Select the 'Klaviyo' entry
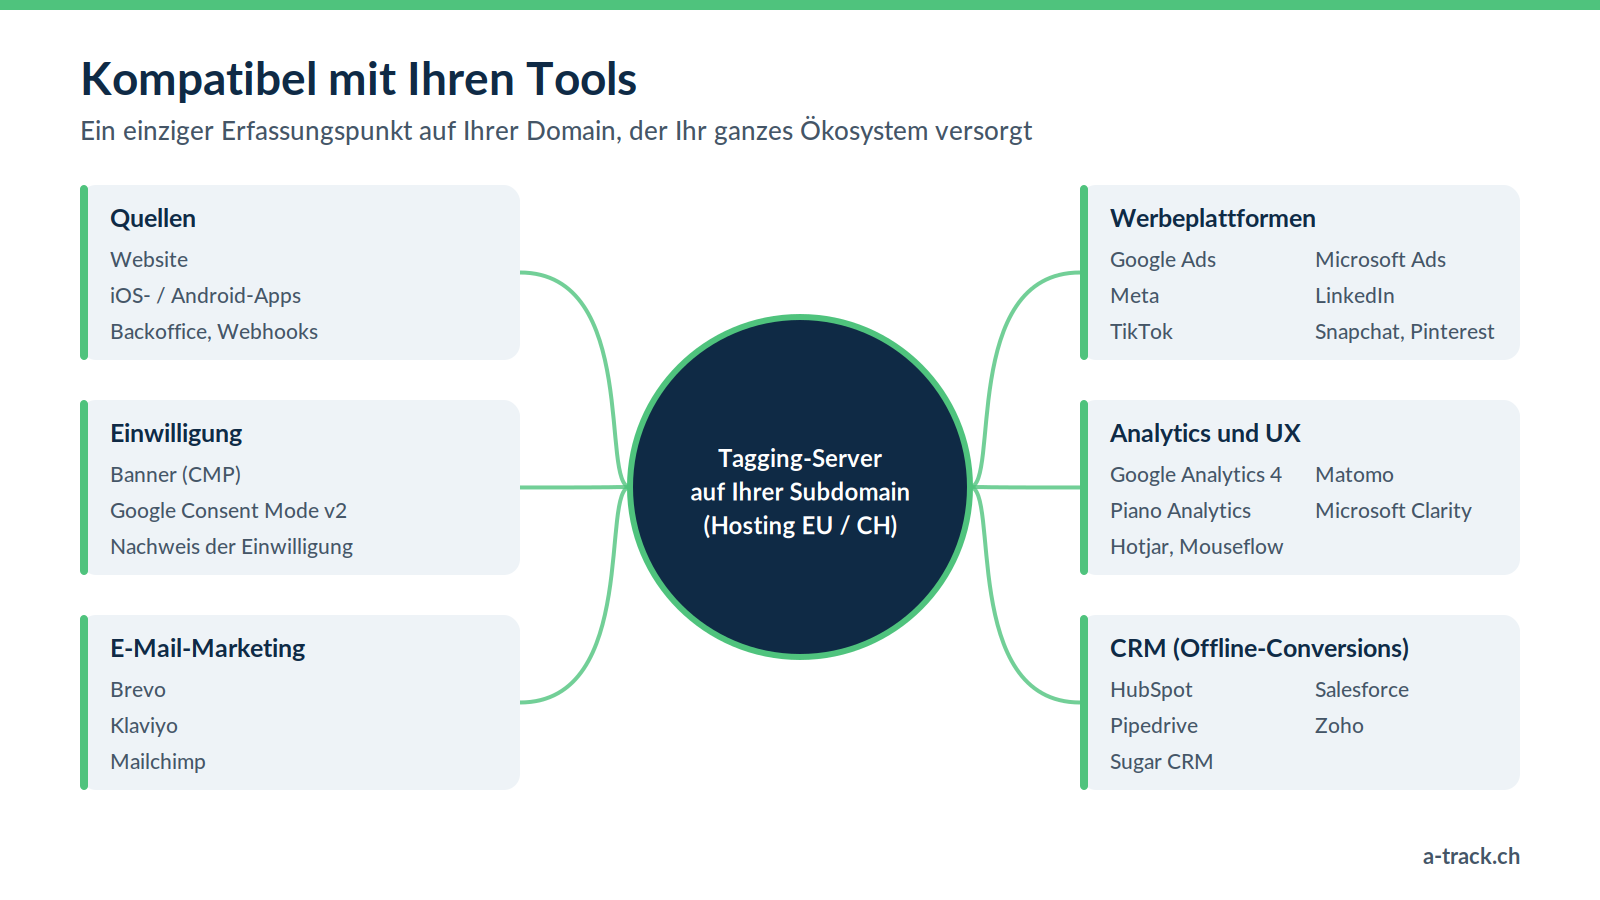 point(144,725)
